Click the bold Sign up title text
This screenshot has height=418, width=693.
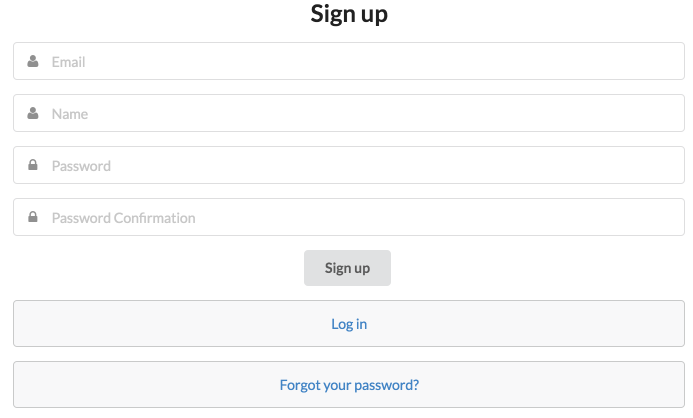point(349,14)
